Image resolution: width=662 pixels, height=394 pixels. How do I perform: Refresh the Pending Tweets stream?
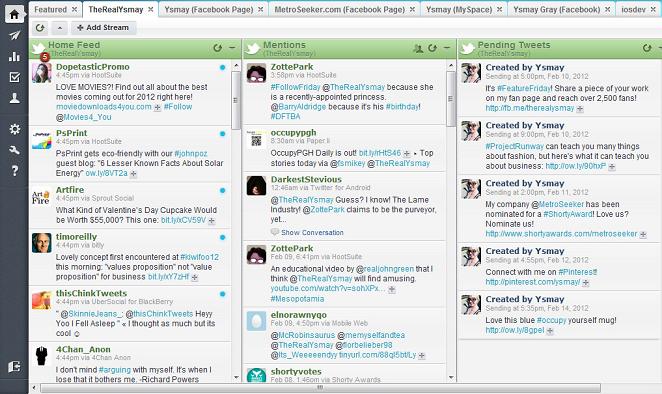(x=647, y=48)
